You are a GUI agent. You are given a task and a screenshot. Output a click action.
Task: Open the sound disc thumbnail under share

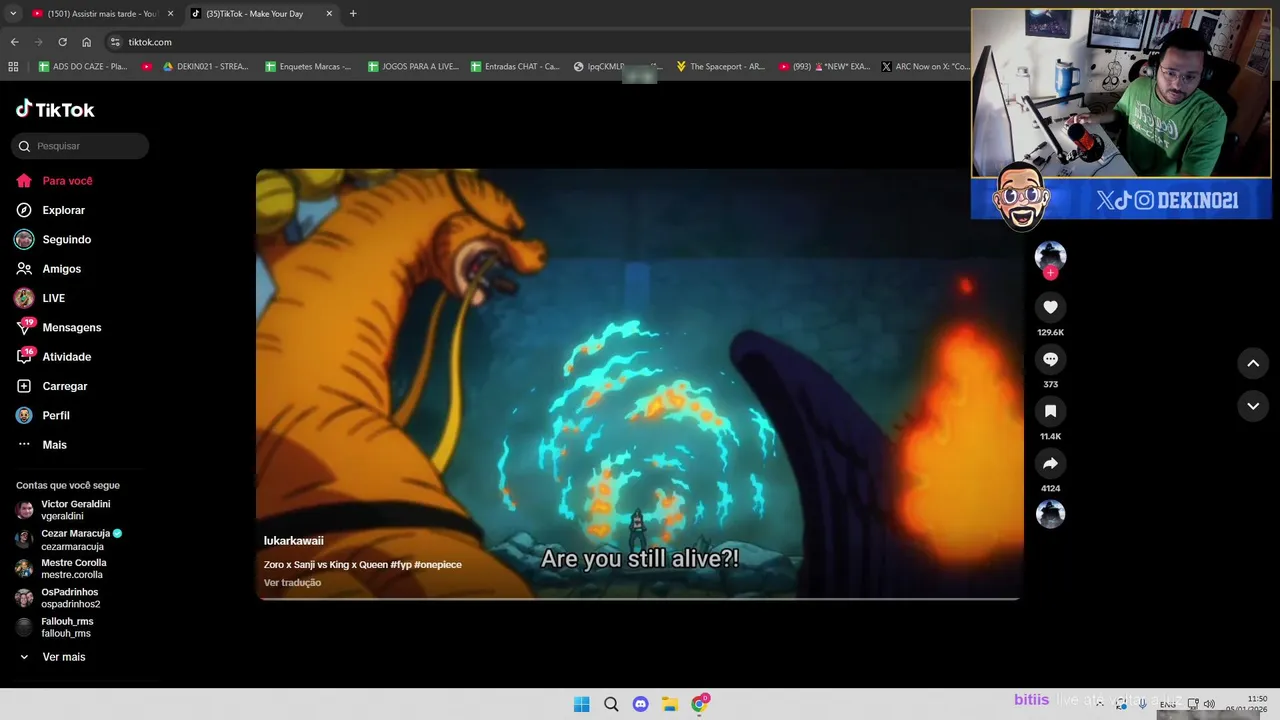pyautogui.click(x=1050, y=514)
